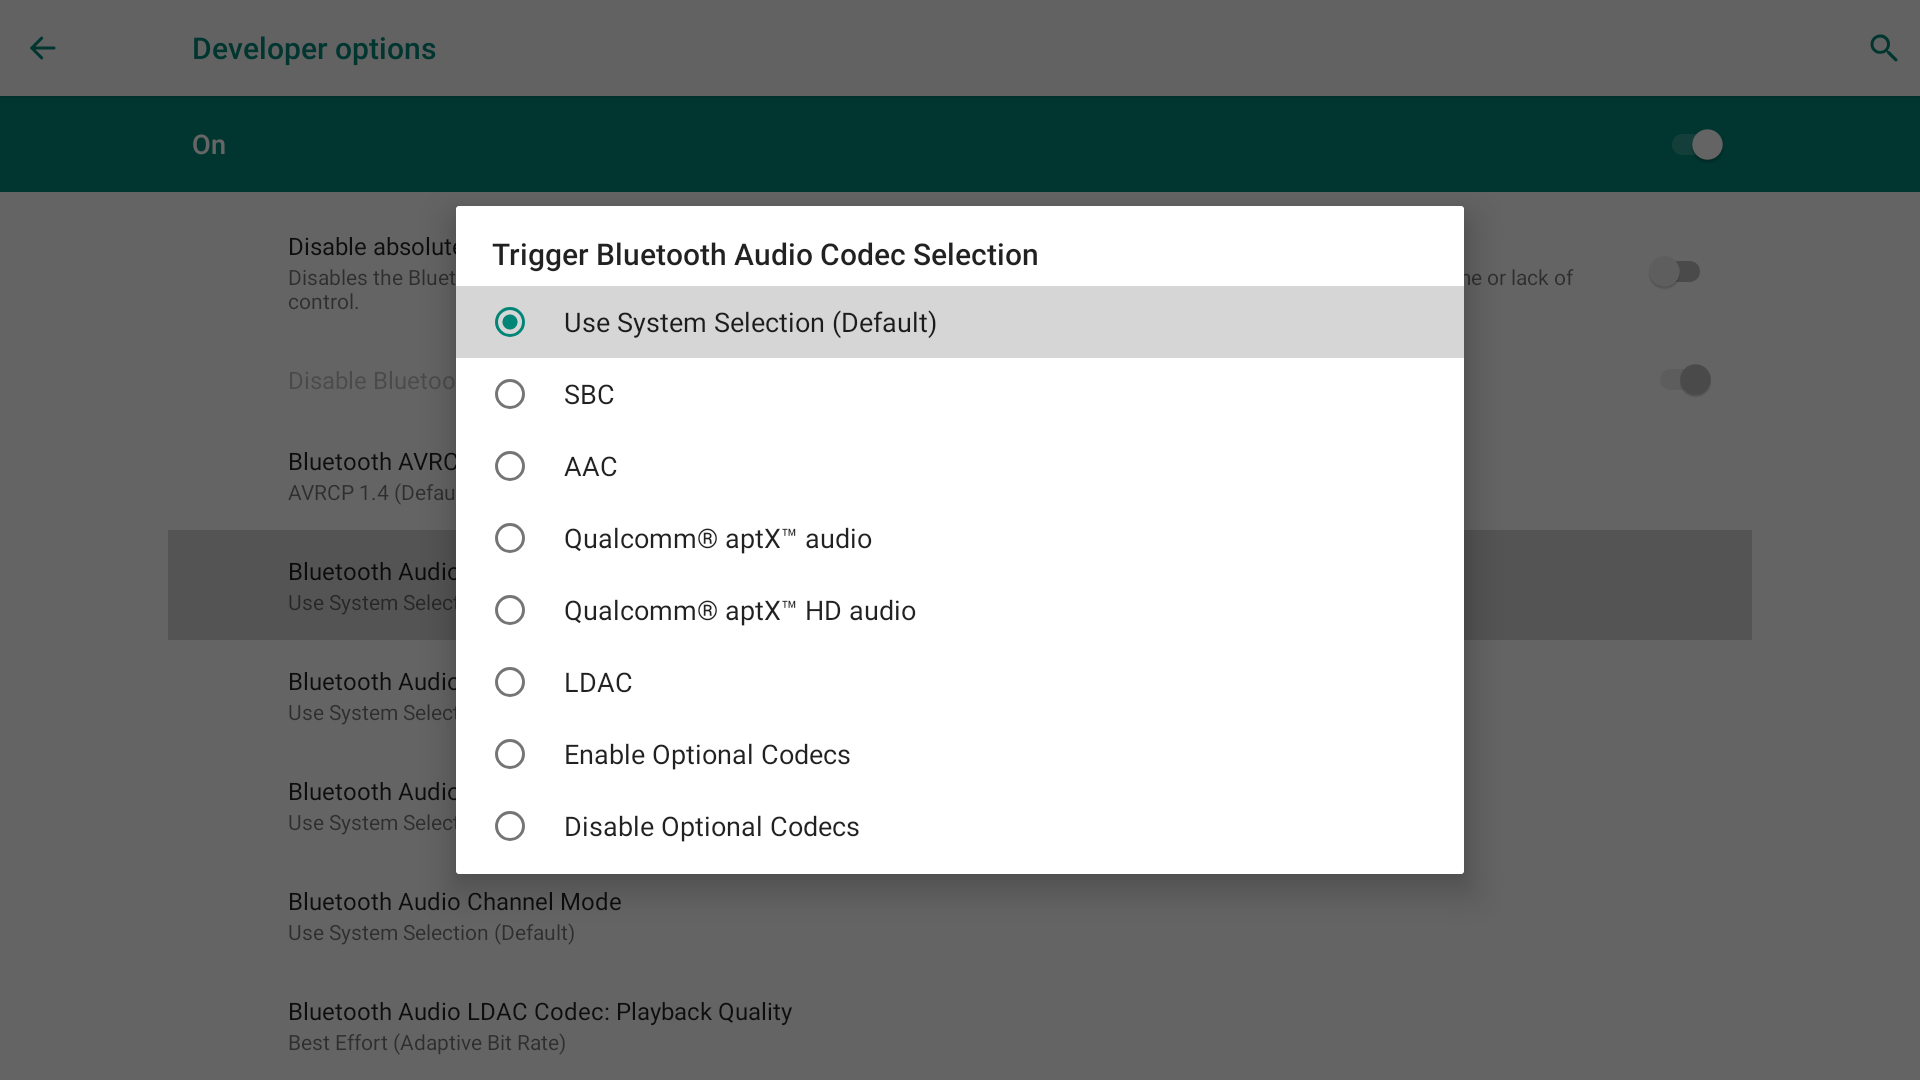The height and width of the screenshot is (1080, 1920).
Task: Select Enable Optional Codecs
Action: tap(960, 754)
